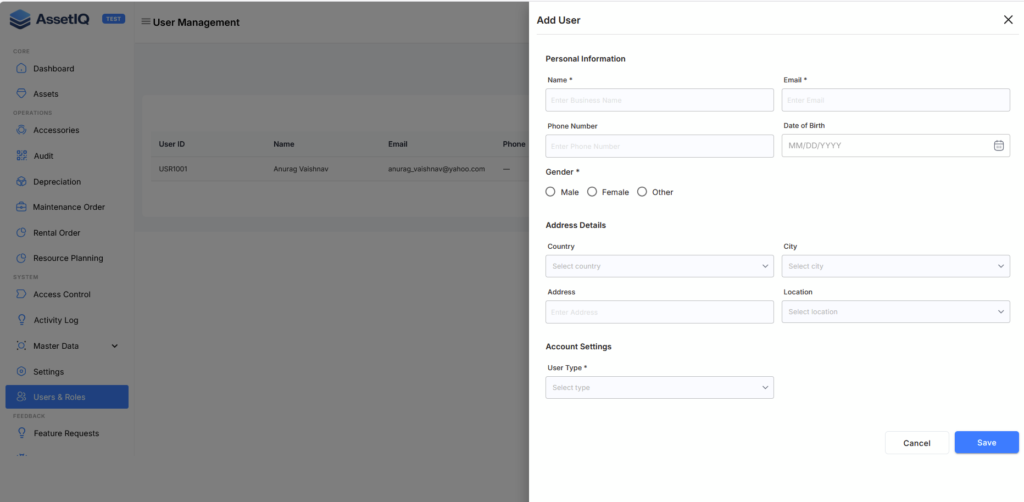Open the User Type dropdown
Image resolution: width=1024 pixels, height=502 pixels.
[660, 388]
